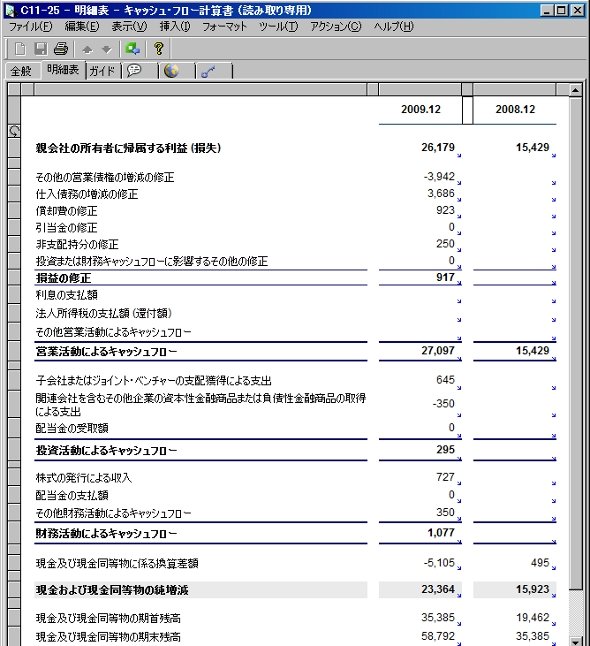Viewport: 590px width, 646px height.
Task: Open the フォーマット menu
Action: (224, 26)
